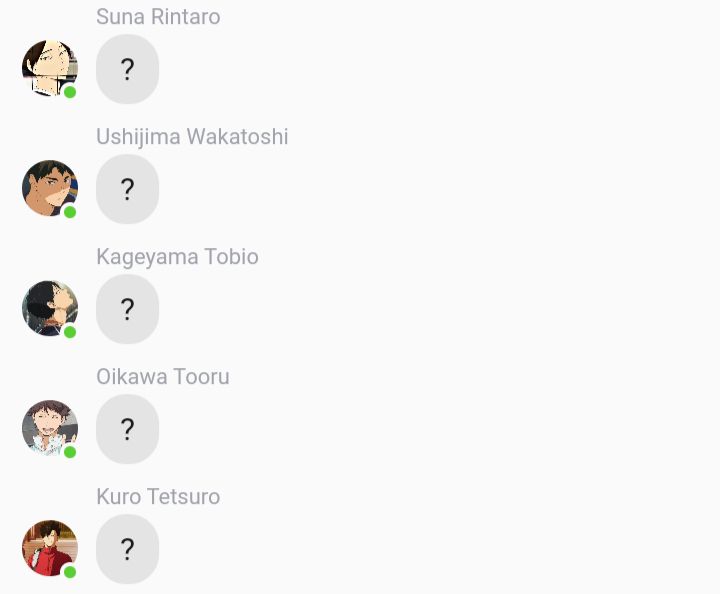This screenshot has width=720, height=594.
Task: Select Oikawa Tooru's question mark message bubble
Action: (127, 429)
